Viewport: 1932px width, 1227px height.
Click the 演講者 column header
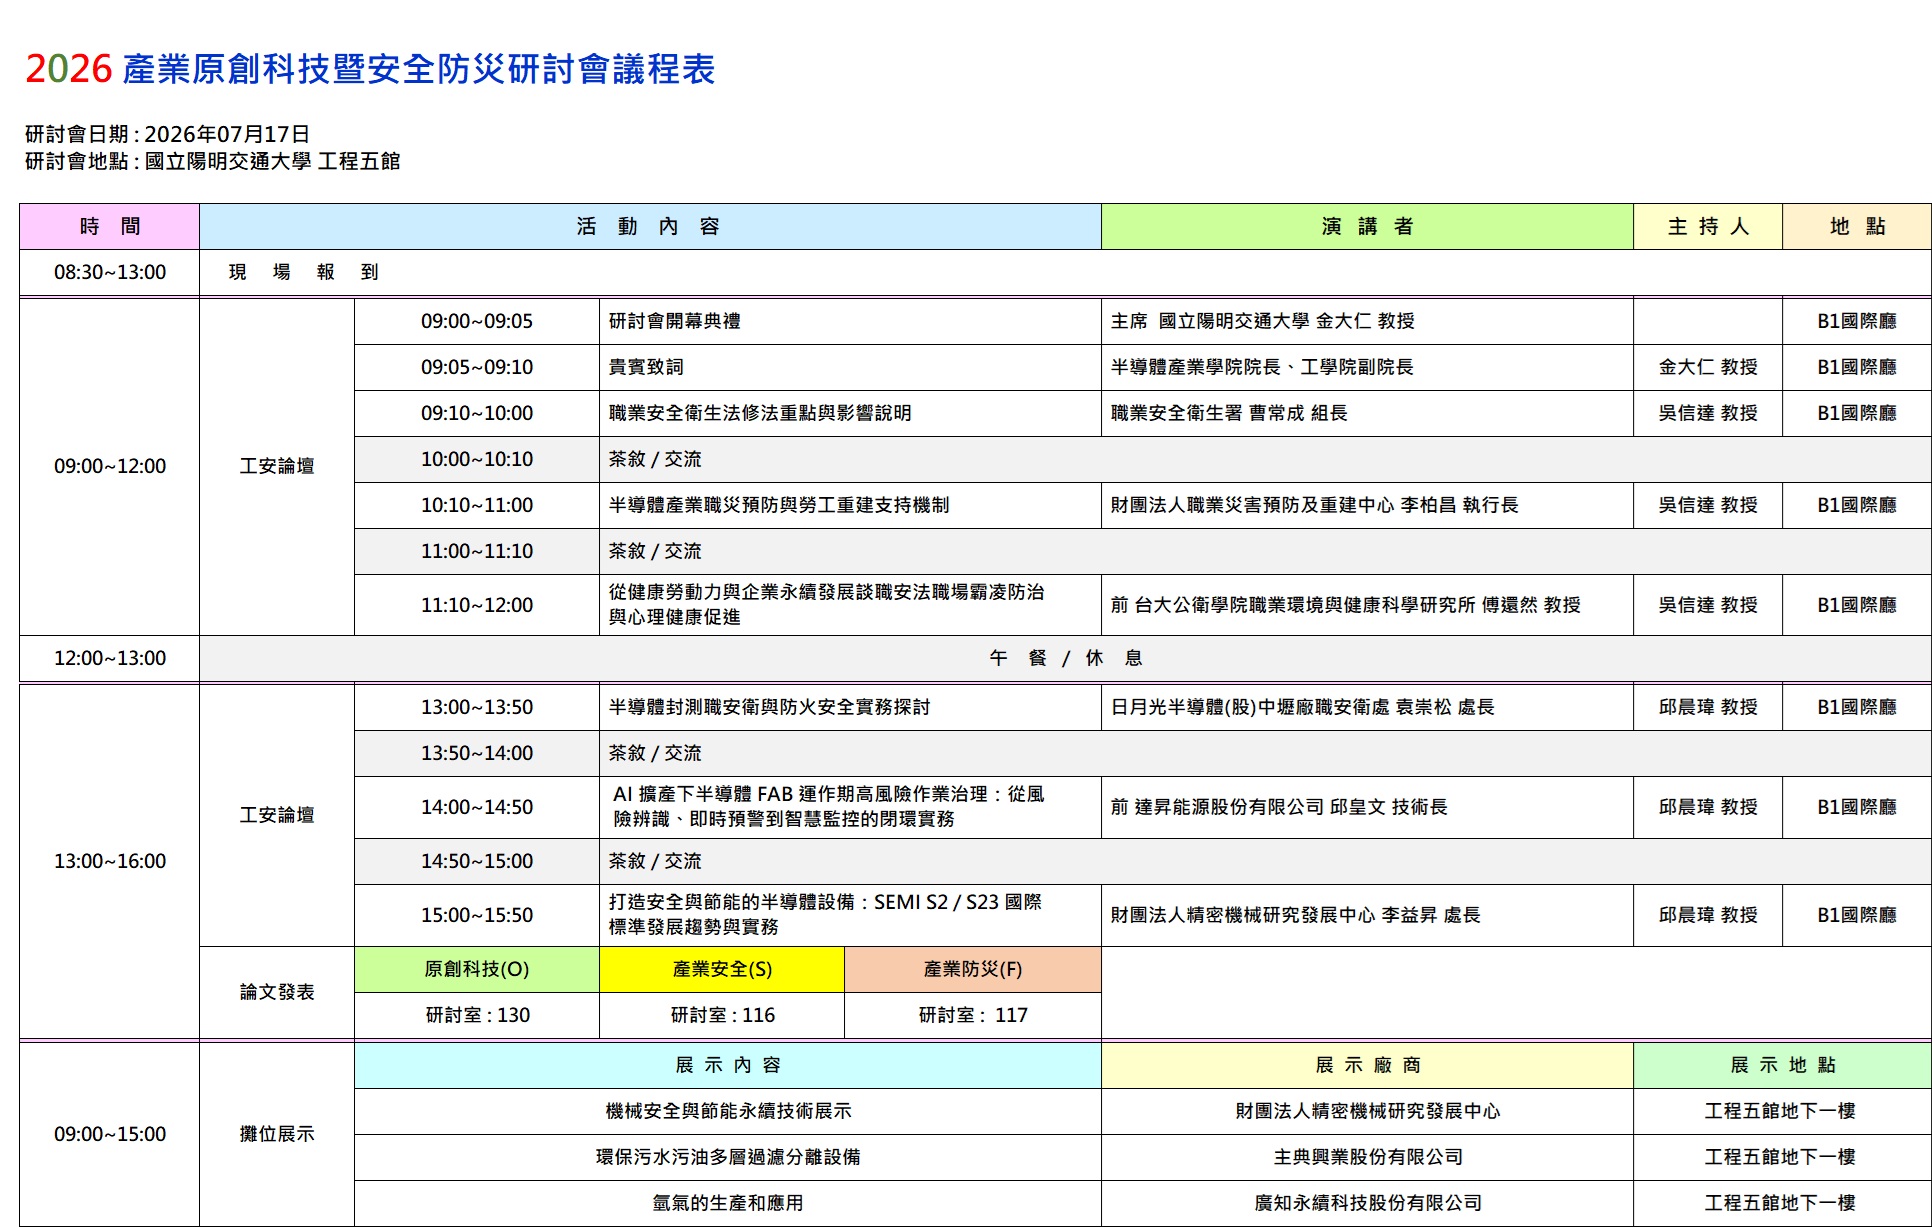point(1367,226)
